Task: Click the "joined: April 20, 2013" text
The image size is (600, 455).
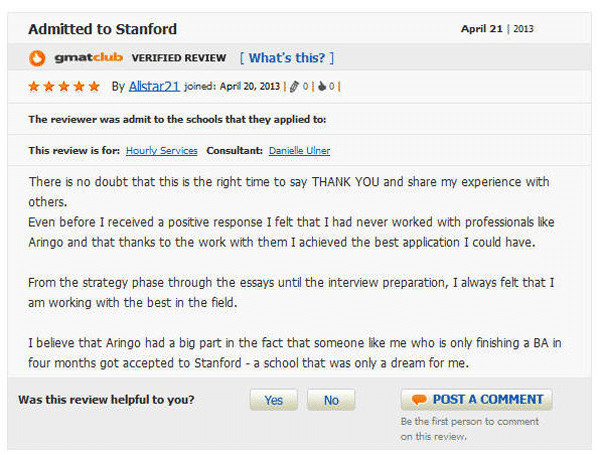Action: 232,86
